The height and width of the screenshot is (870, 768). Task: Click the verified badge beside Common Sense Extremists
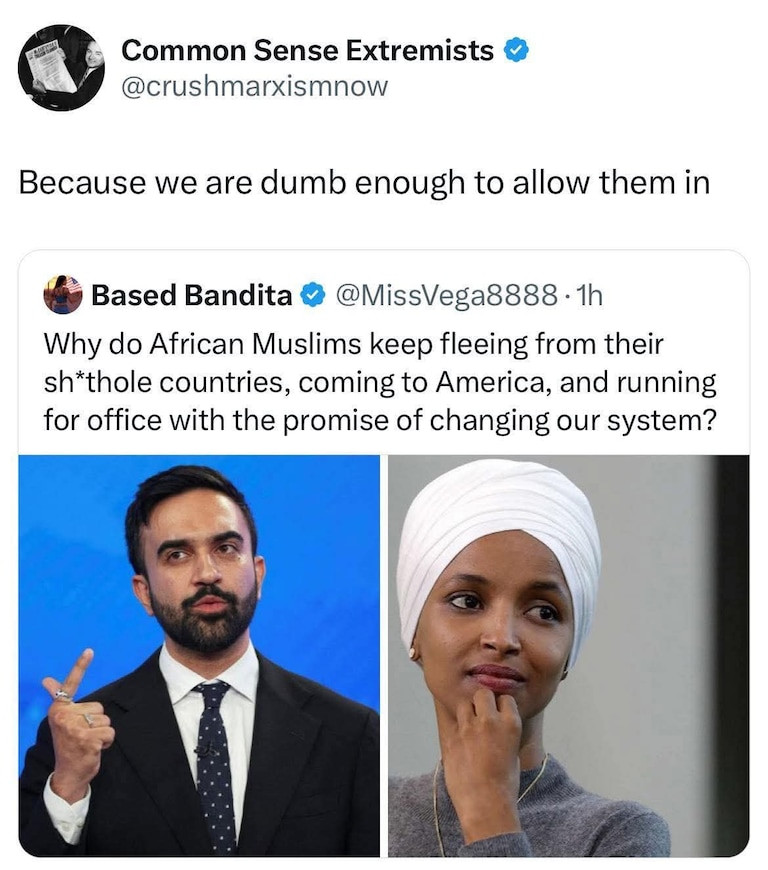(x=516, y=50)
